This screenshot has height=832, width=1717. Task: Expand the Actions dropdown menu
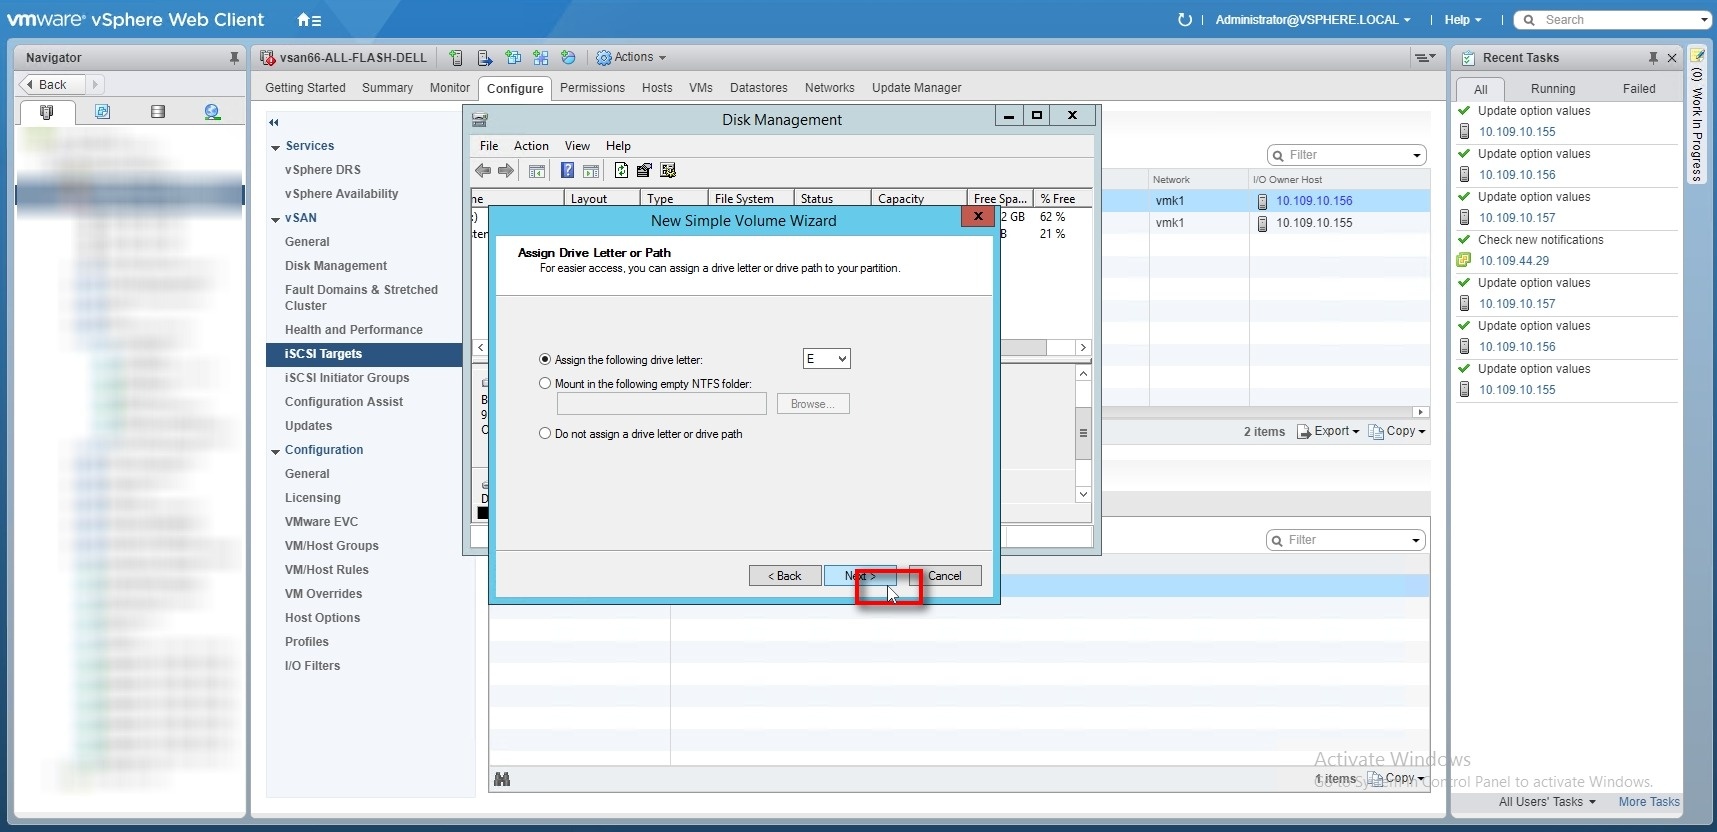(x=632, y=58)
